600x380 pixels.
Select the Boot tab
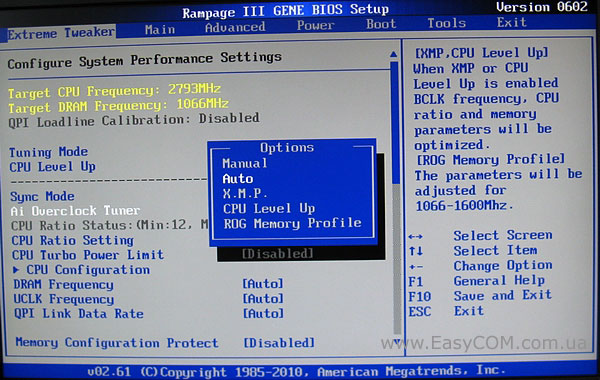click(x=381, y=24)
